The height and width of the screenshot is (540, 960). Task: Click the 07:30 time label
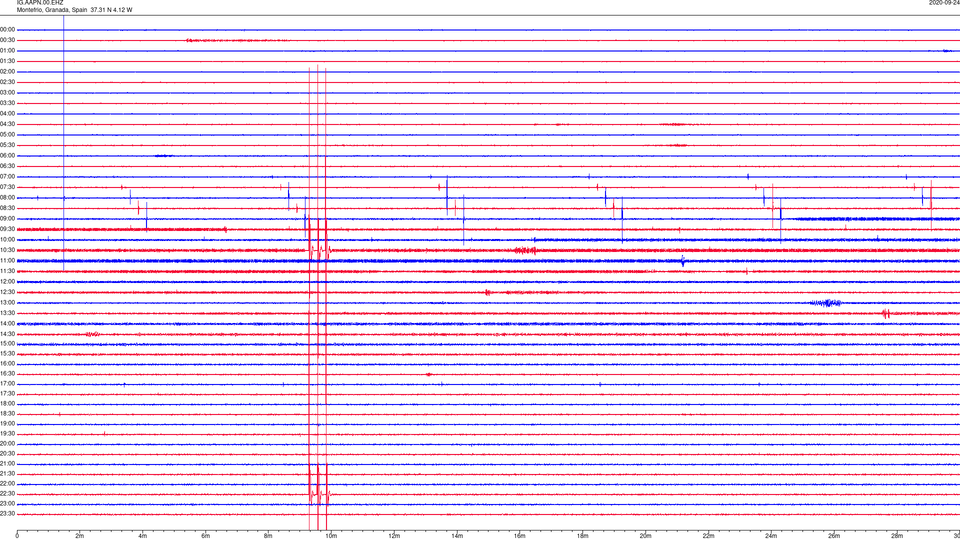(x=8, y=187)
